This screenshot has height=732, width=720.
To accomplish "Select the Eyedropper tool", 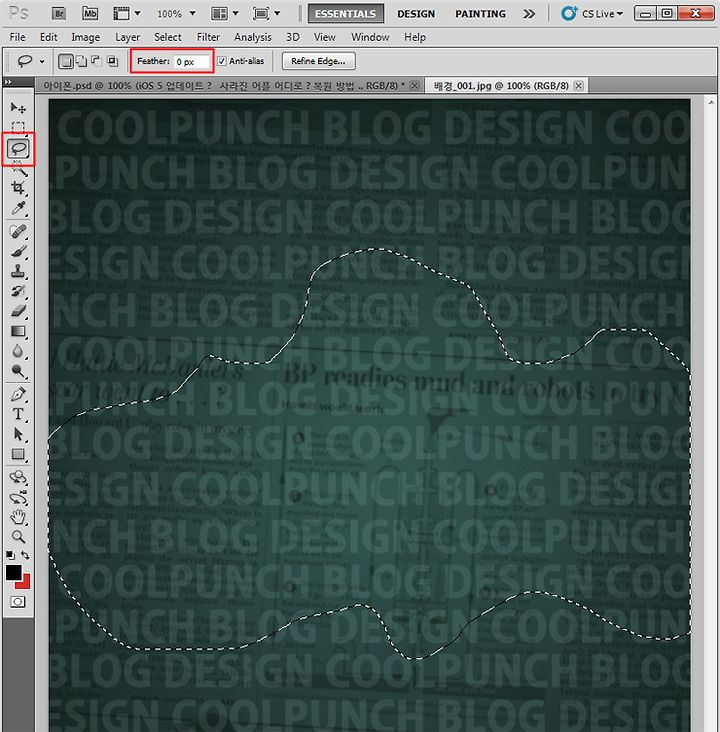I will click(18, 208).
